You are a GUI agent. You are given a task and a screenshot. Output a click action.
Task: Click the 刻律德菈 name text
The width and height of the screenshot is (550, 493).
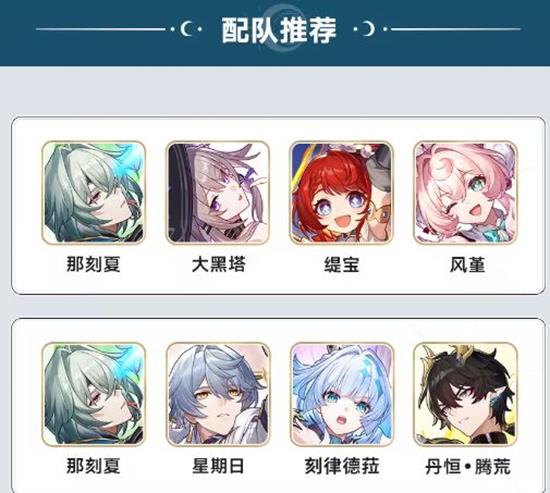342,466
